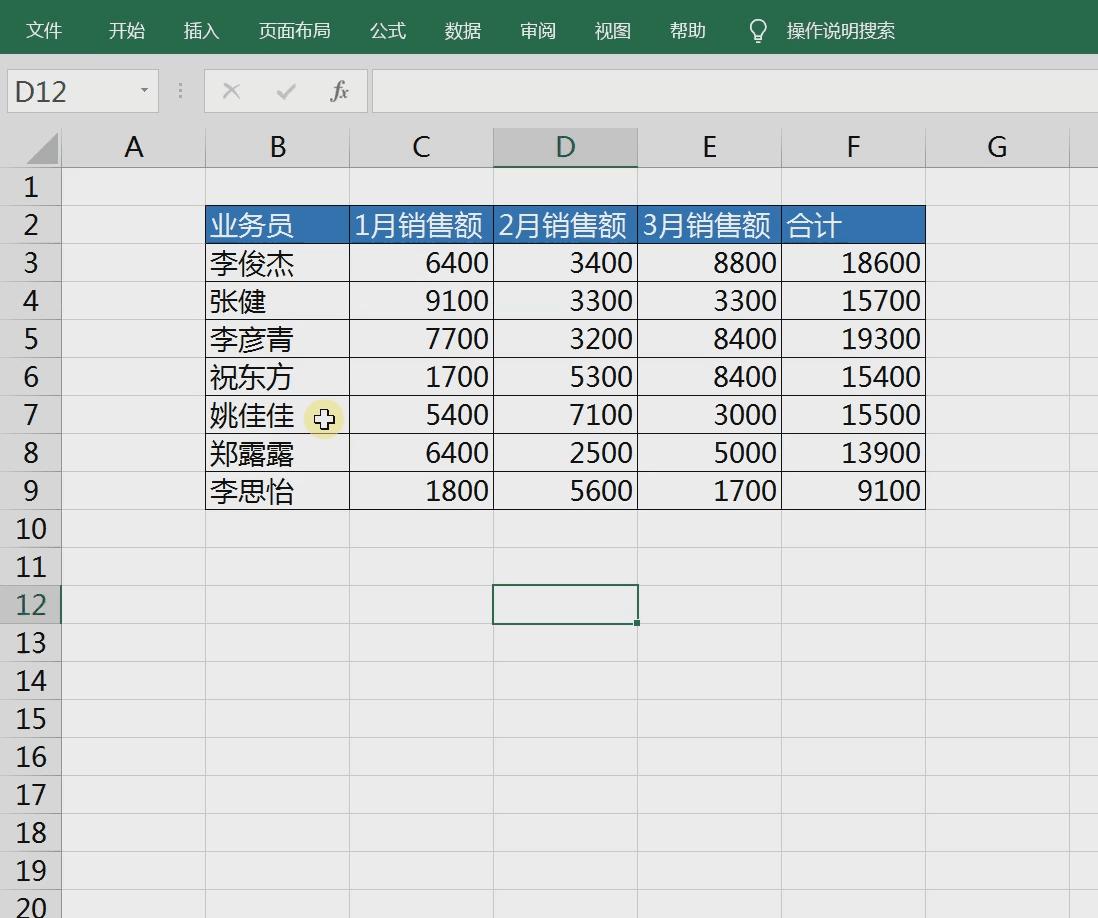The image size is (1098, 918).
Task: Switch to the 数据 ribbon tab
Action: tap(462, 30)
